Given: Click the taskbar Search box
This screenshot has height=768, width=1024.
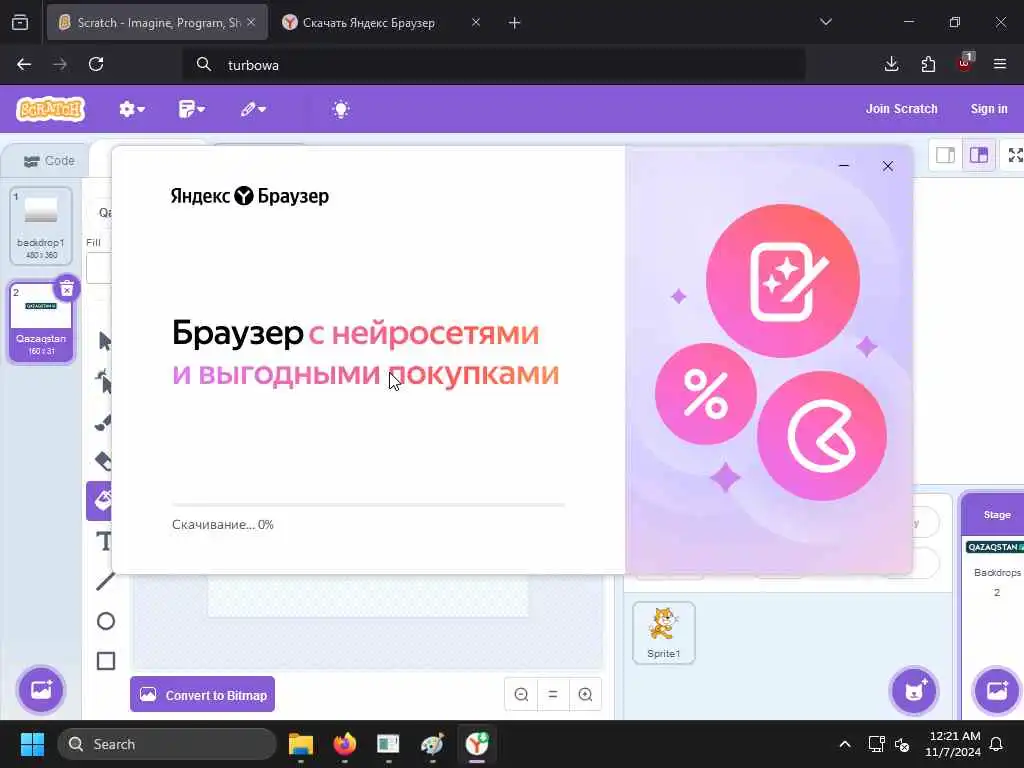Looking at the screenshot, I should [167, 744].
